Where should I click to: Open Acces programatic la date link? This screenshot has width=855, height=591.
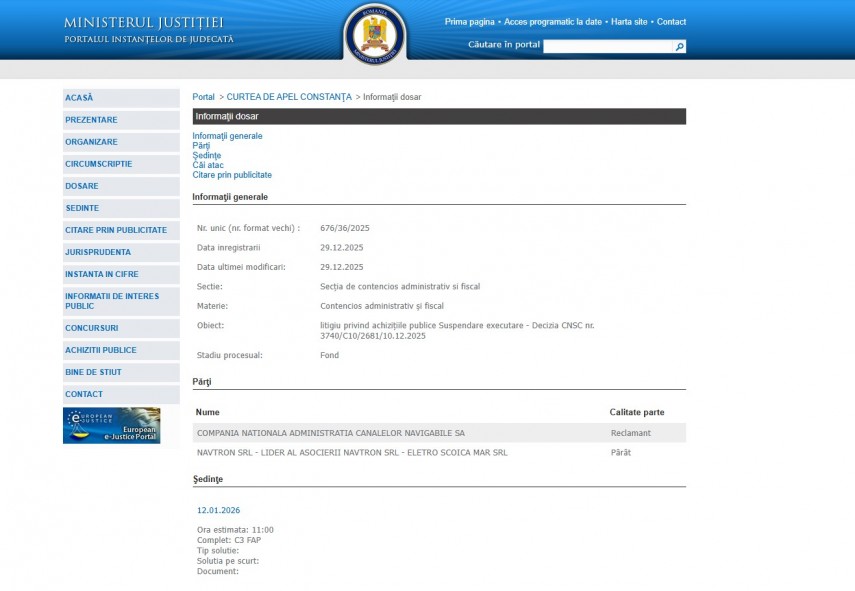tap(553, 22)
